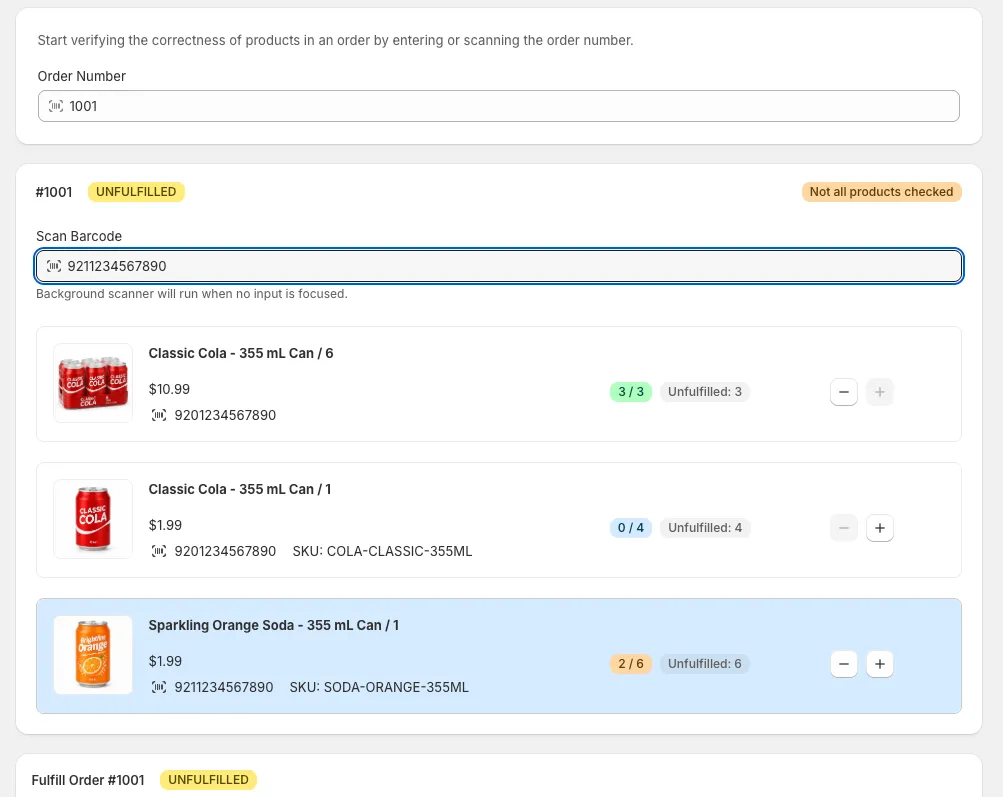Open the Sparkling Orange Soda thumbnail
Image resolution: width=1003 pixels, height=797 pixels.
click(x=93, y=655)
